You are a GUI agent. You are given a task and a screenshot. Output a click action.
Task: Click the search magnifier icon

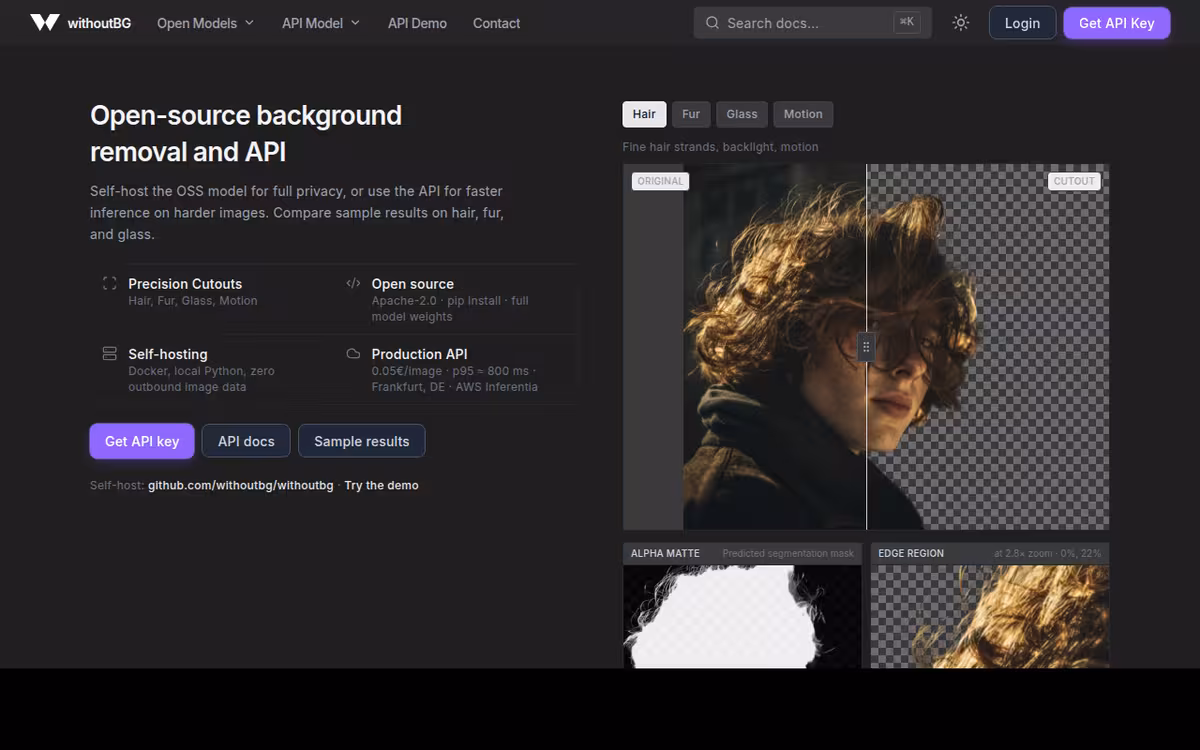tap(712, 22)
